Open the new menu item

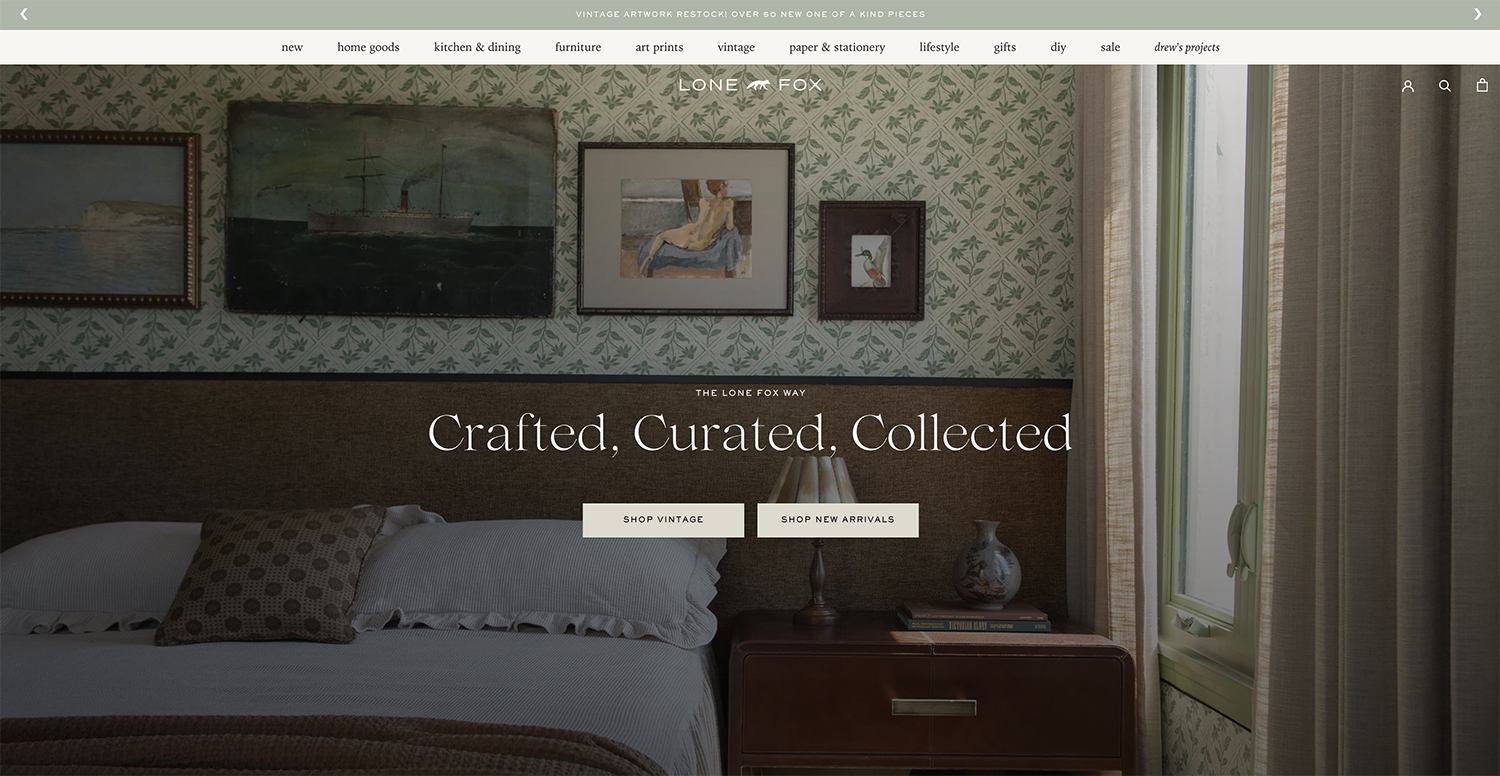pyautogui.click(x=292, y=47)
